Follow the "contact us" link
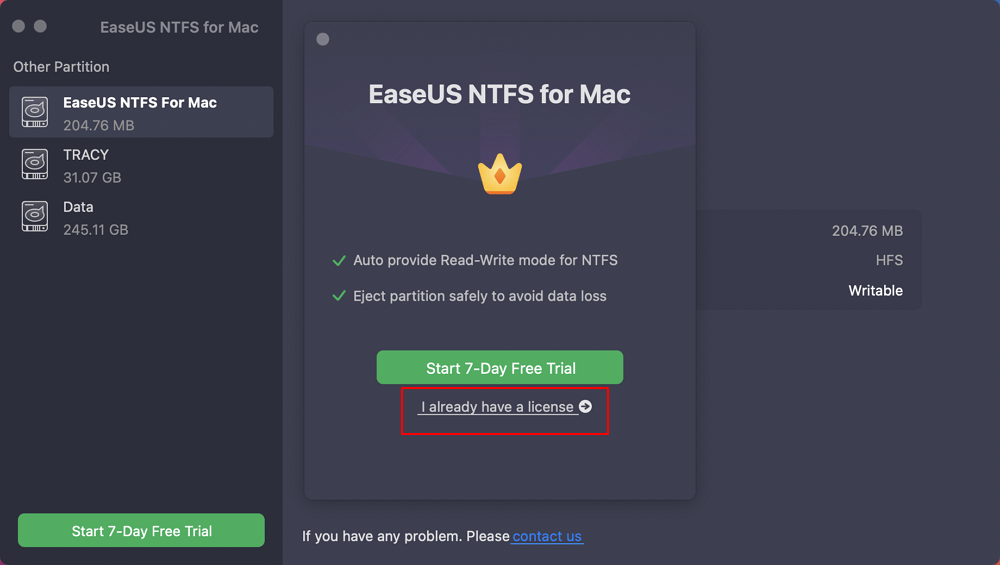The image size is (1000, 565). click(547, 537)
